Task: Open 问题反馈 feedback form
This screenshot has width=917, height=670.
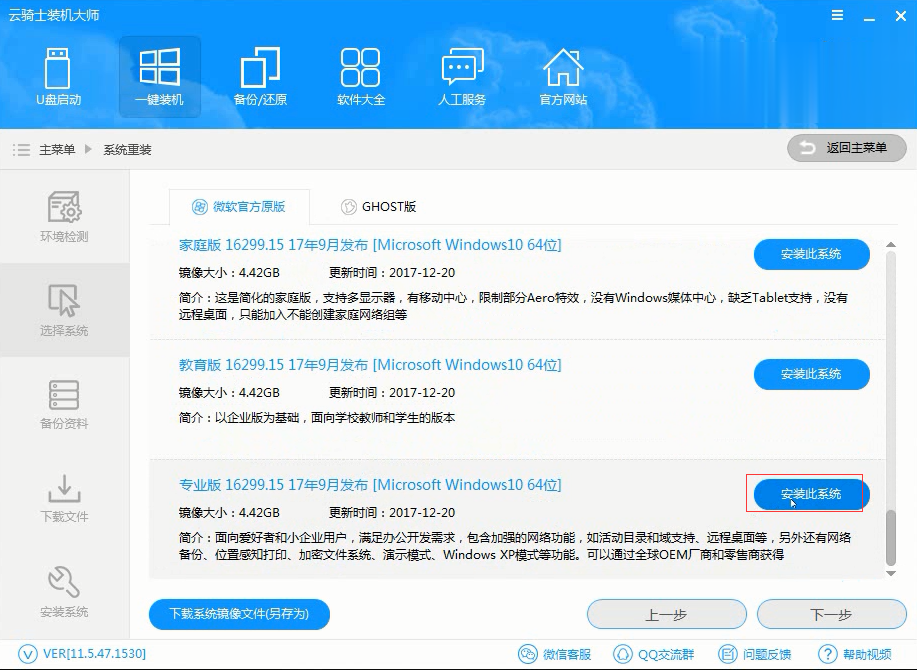Action: 754,654
